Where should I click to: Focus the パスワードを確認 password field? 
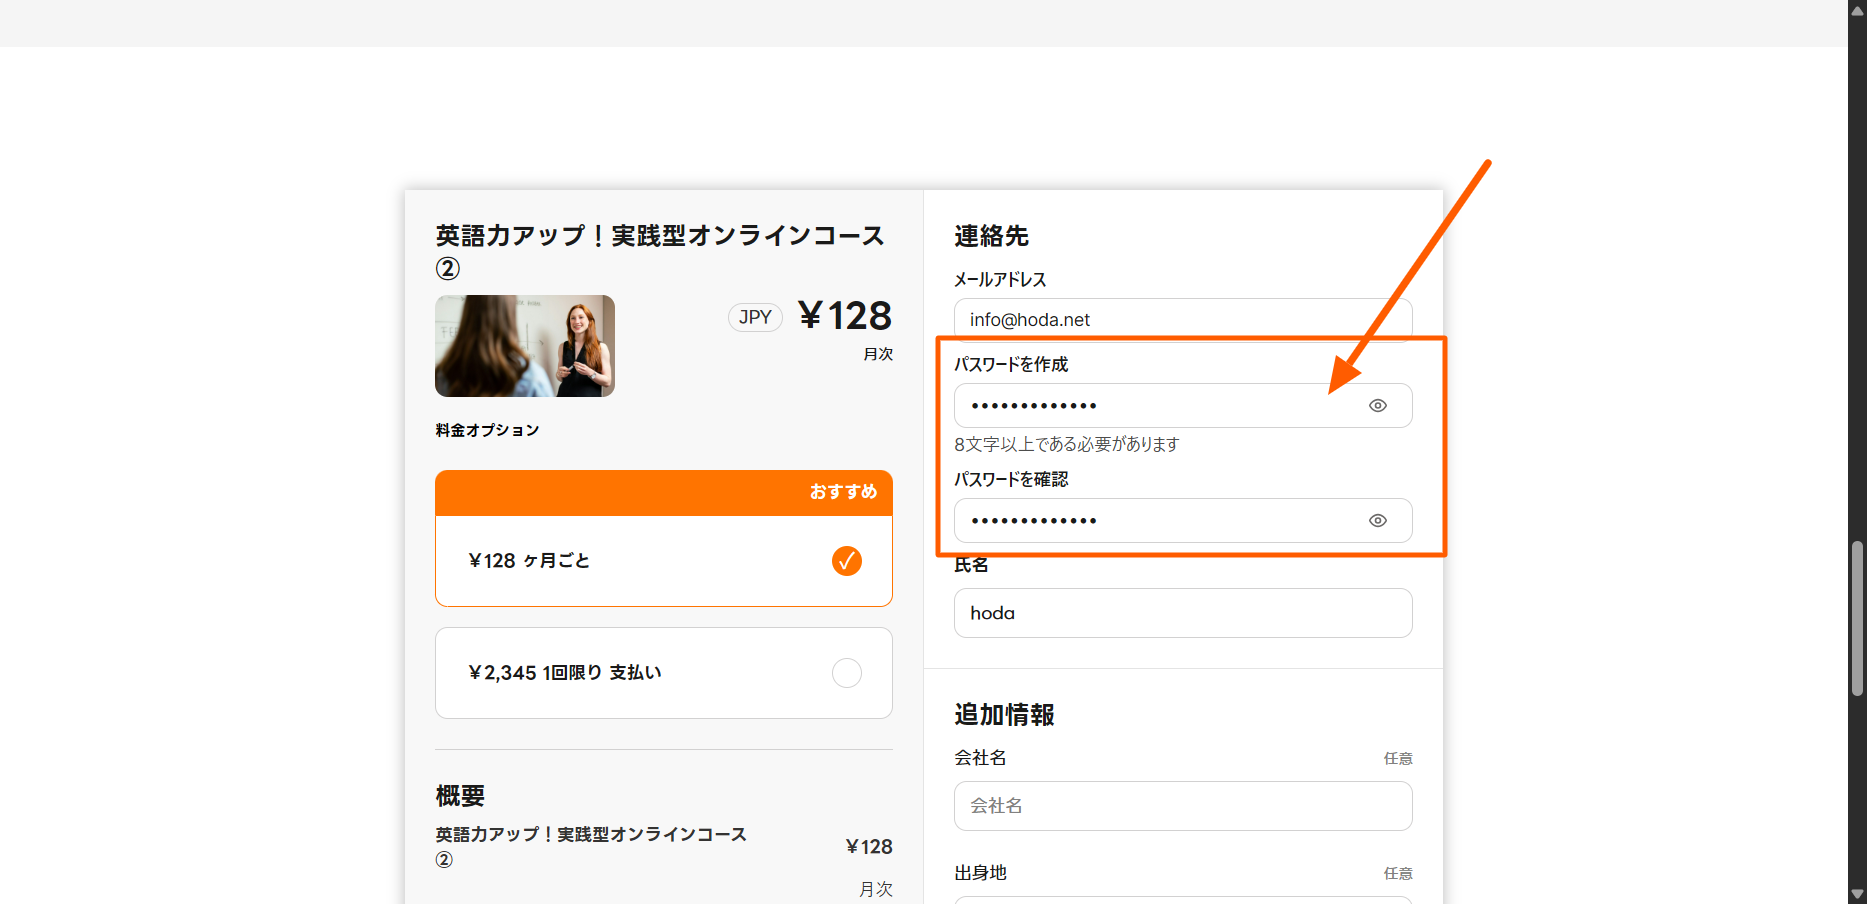point(1150,521)
